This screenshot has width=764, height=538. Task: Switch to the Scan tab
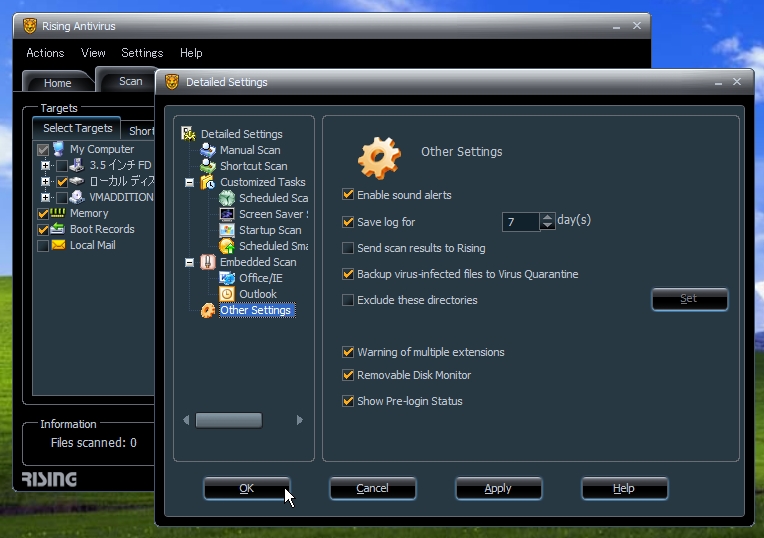128,81
